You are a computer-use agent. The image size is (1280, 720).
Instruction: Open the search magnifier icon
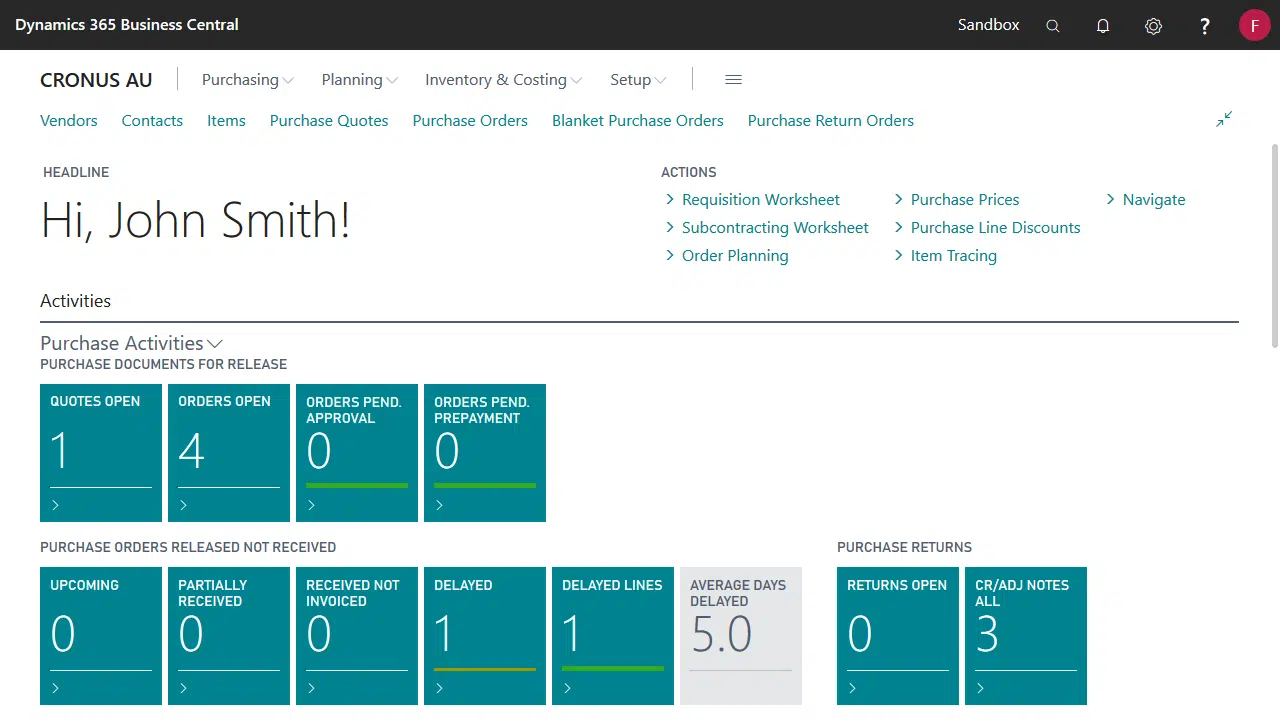click(1052, 26)
